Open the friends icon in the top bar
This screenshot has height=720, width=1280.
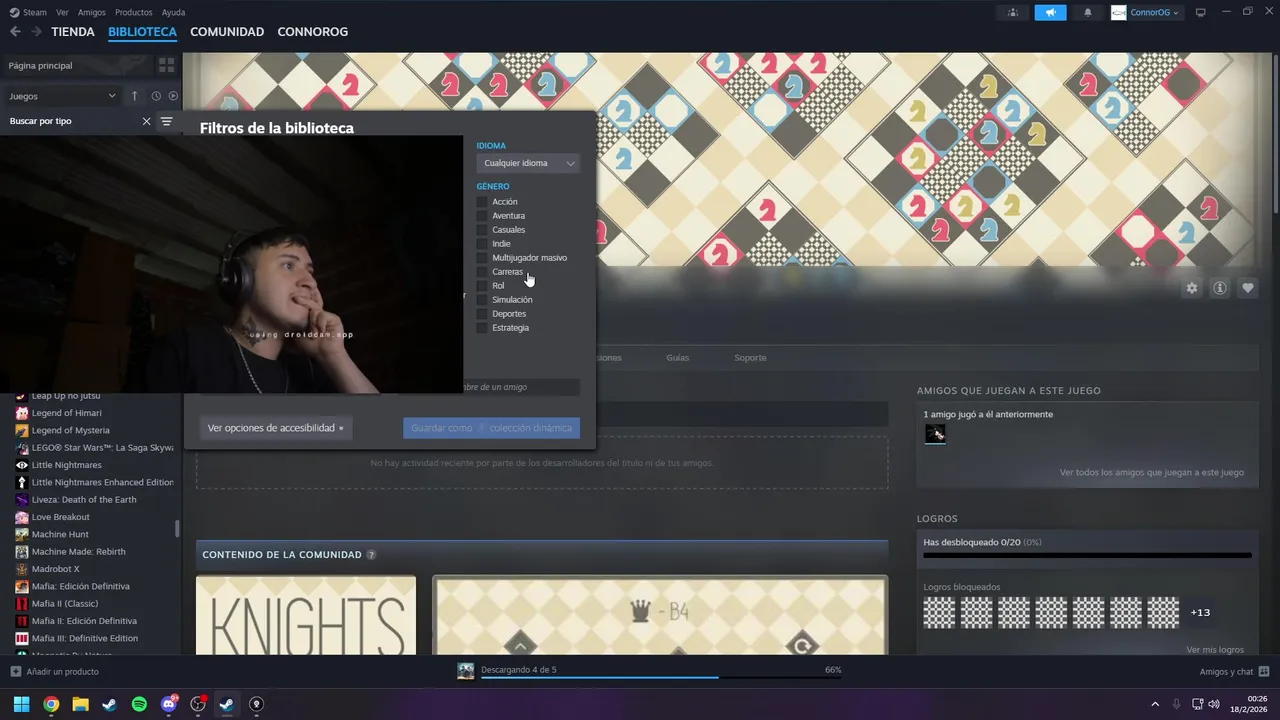click(1013, 13)
